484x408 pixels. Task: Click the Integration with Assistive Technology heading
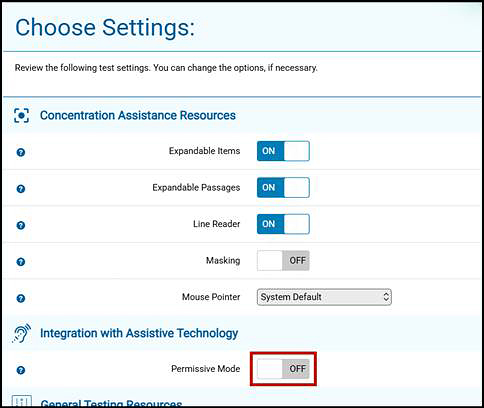[x=139, y=333]
